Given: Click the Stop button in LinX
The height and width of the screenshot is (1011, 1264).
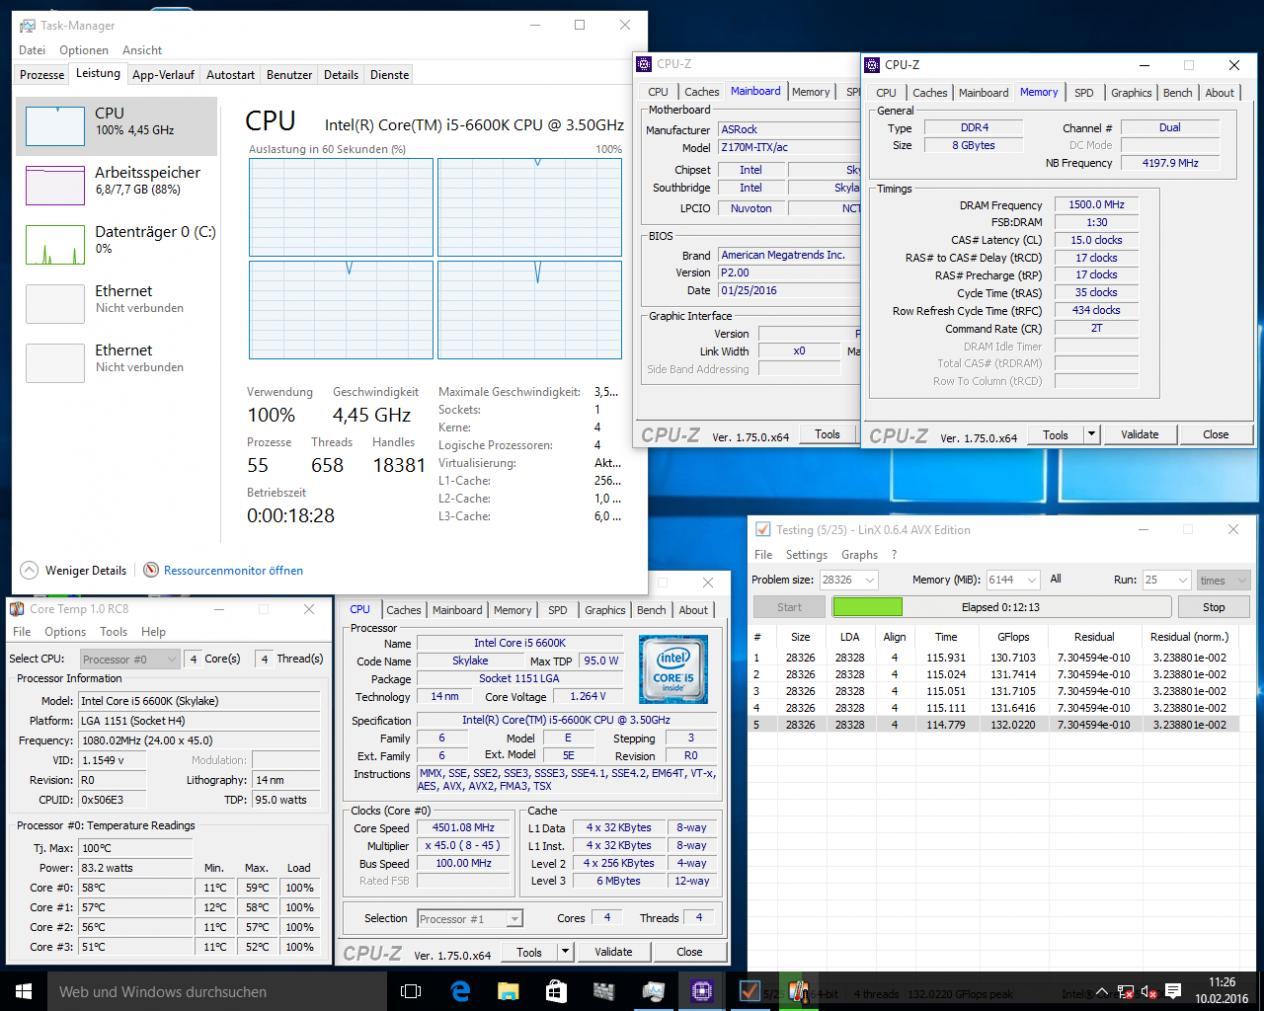Looking at the screenshot, I should click(x=1214, y=607).
